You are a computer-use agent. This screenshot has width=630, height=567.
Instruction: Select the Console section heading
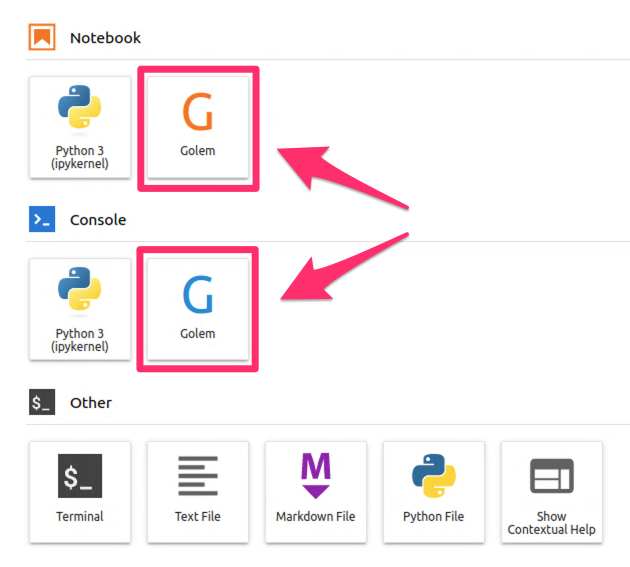coord(98,220)
